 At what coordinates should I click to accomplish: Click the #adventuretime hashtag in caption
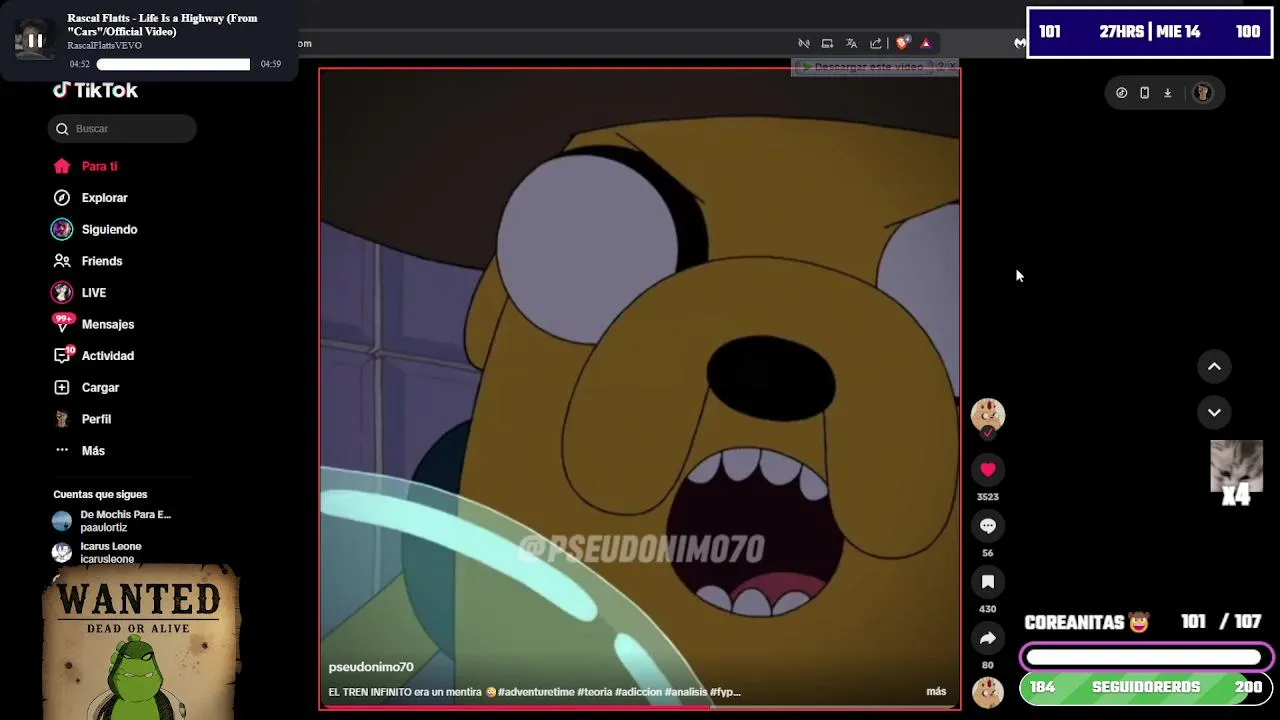tap(536, 692)
